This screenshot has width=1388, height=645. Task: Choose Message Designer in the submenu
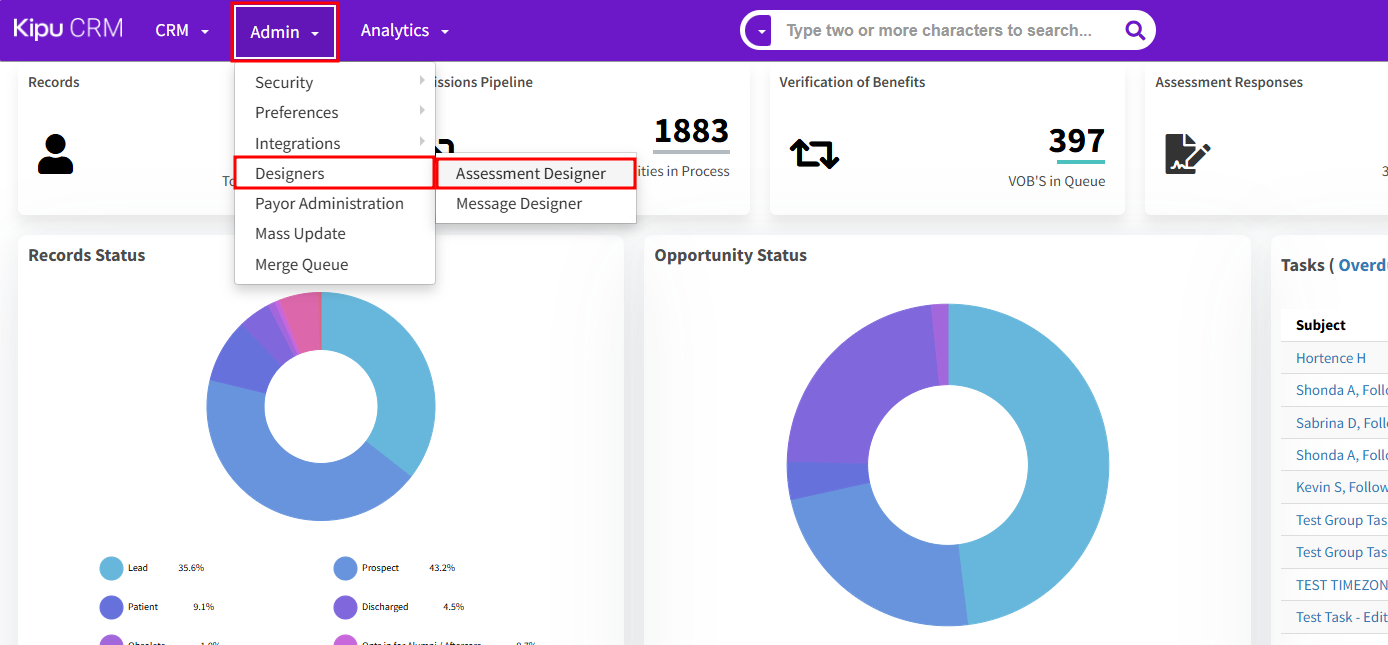(519, 203)
